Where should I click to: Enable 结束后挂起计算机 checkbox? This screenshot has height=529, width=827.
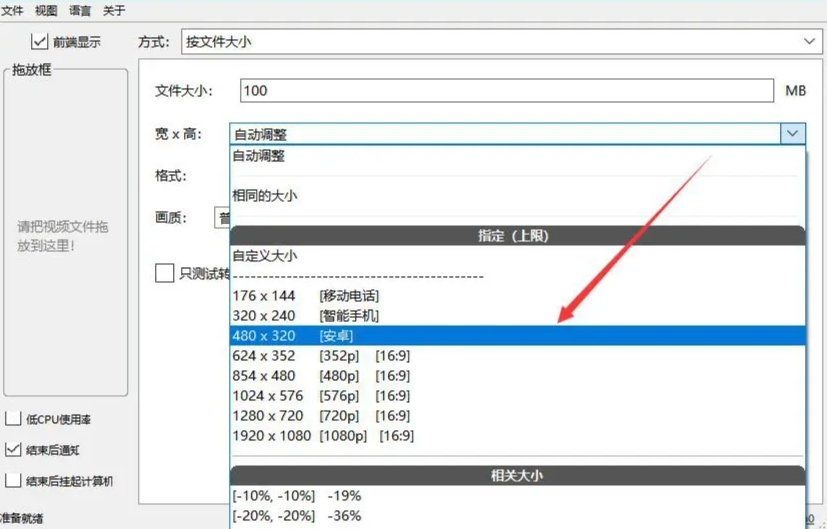pyautogui.click(x=13, y=481)
